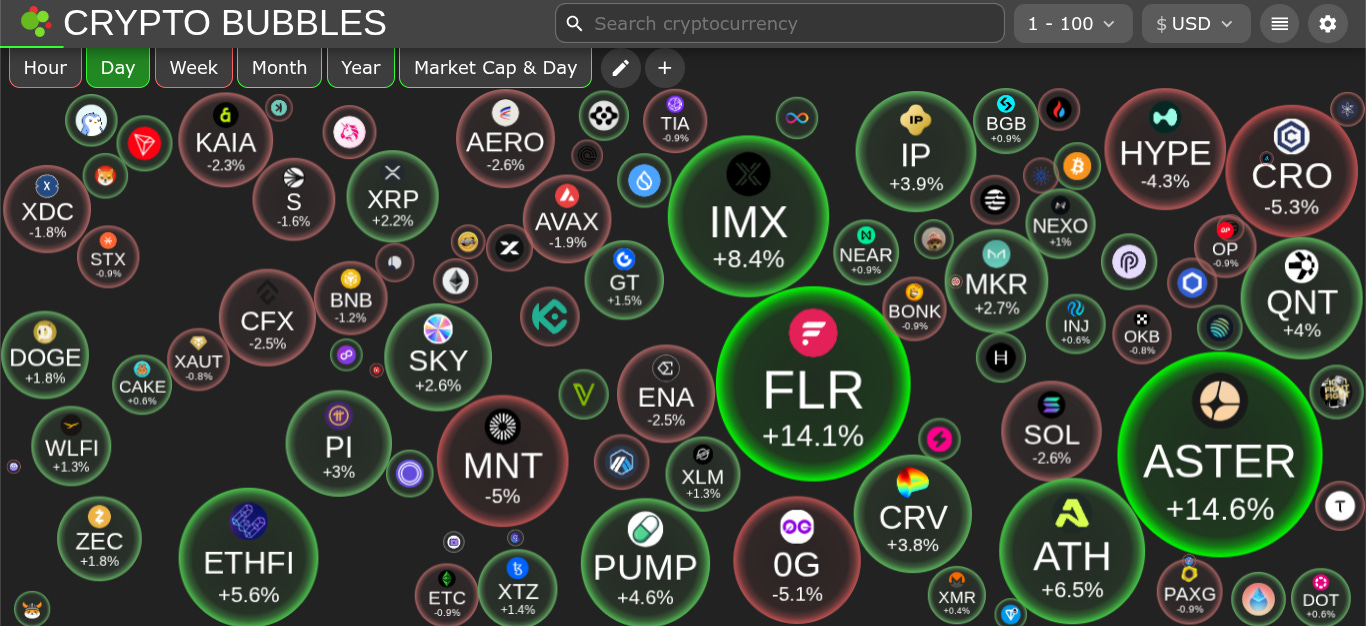Select the XAUT bubble
The width and height of the screenshot is (1366, 626).
[199, 360]
